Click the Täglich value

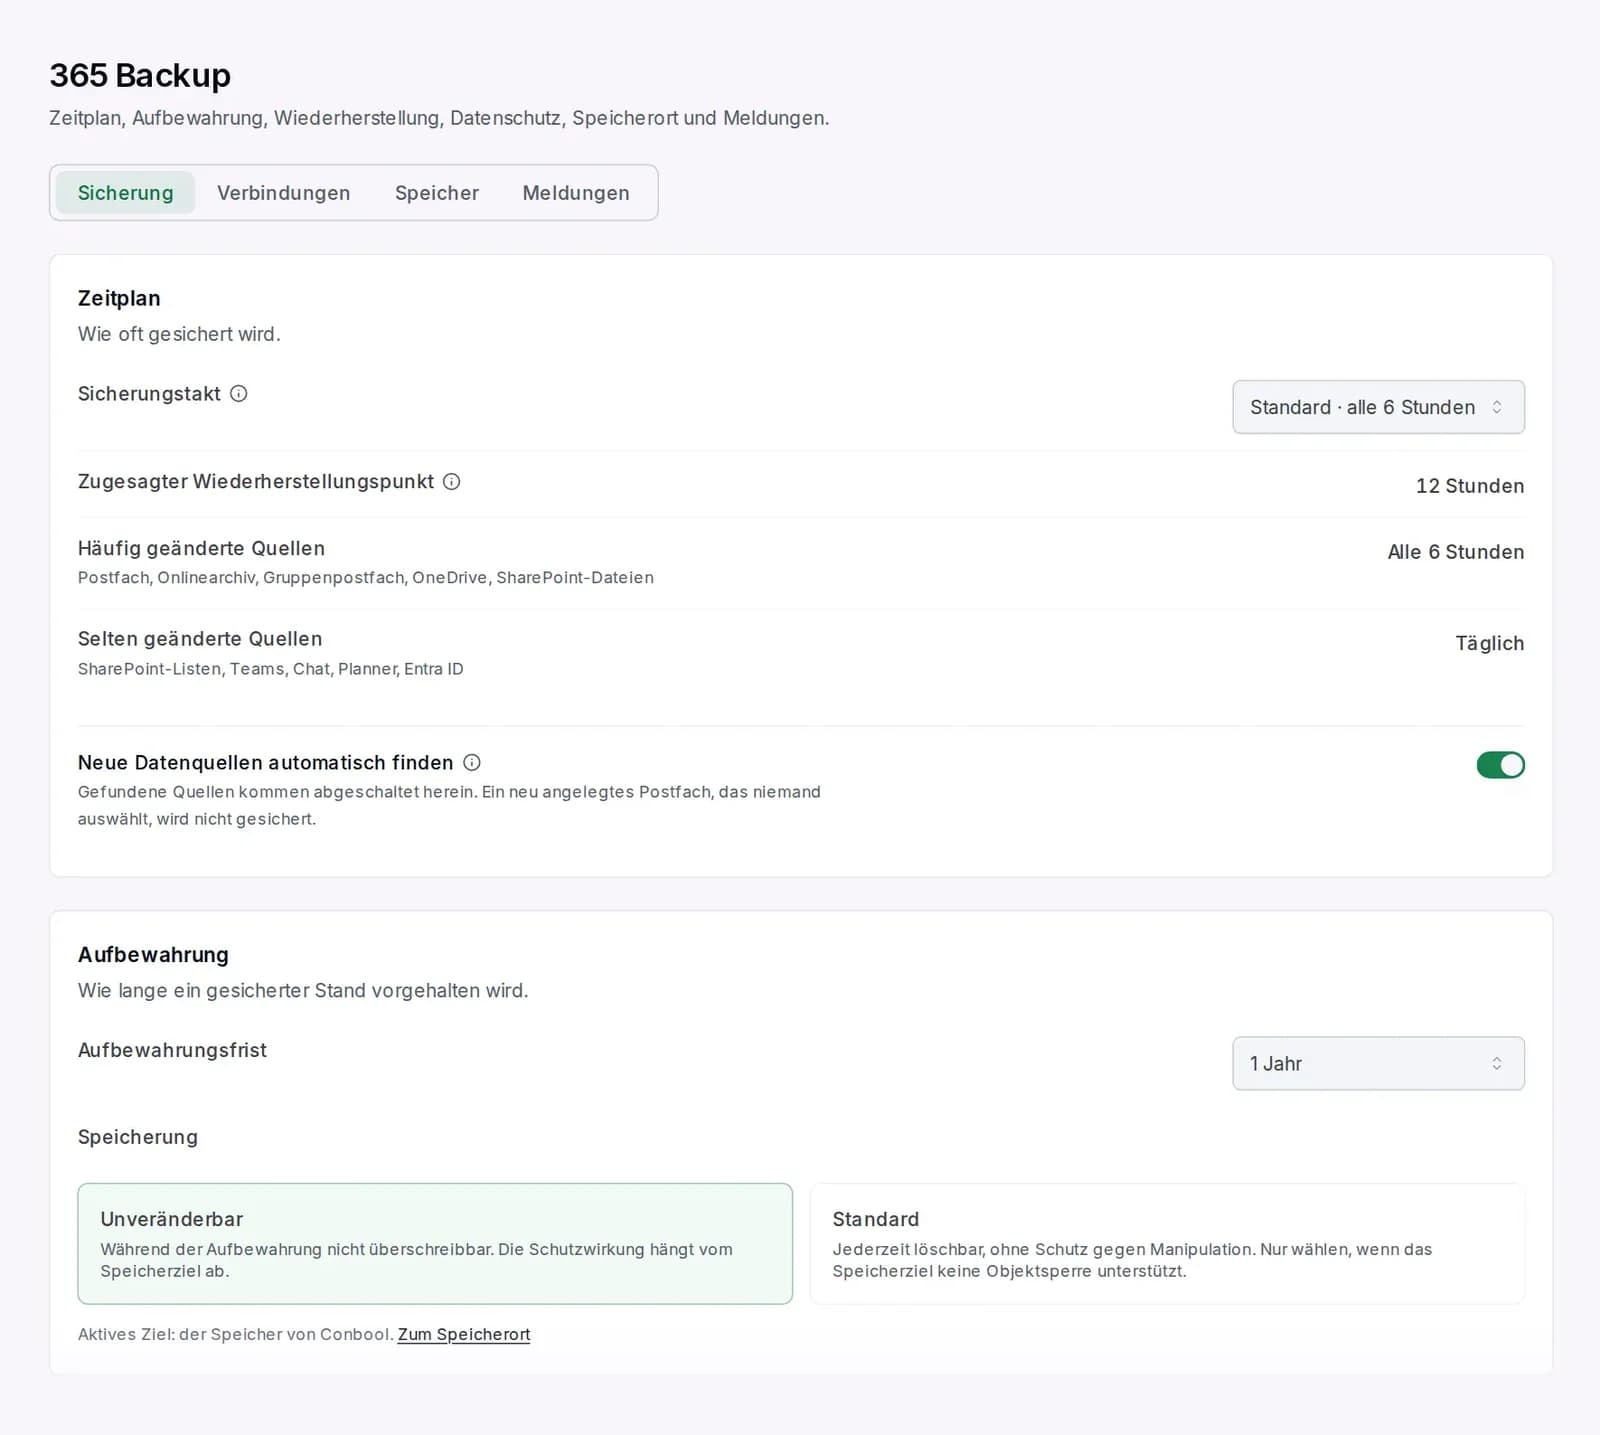pyautogui.click(x=1490, y=643)
